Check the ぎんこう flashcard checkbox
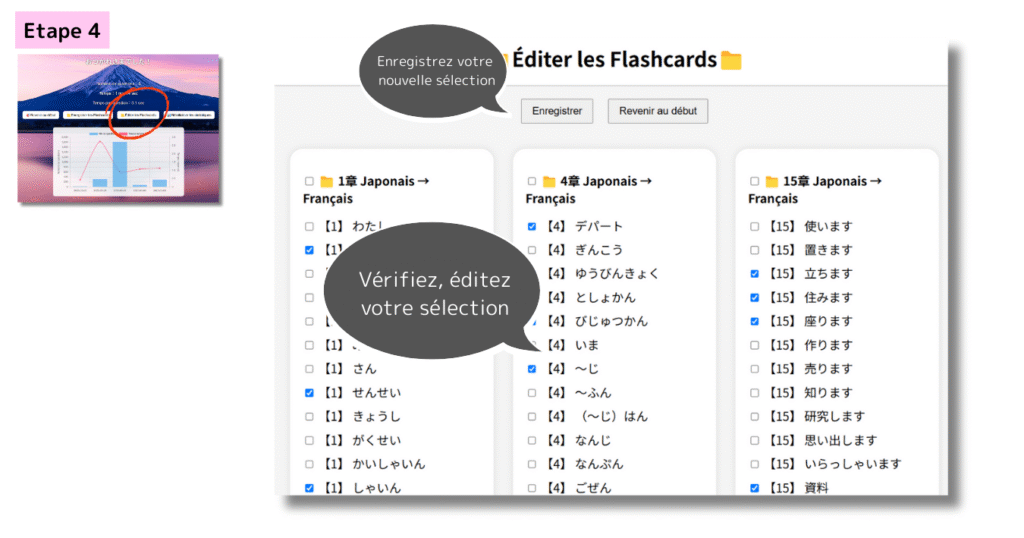The width and height of the screenshot is (1024, 538). (x=532, y=250)
